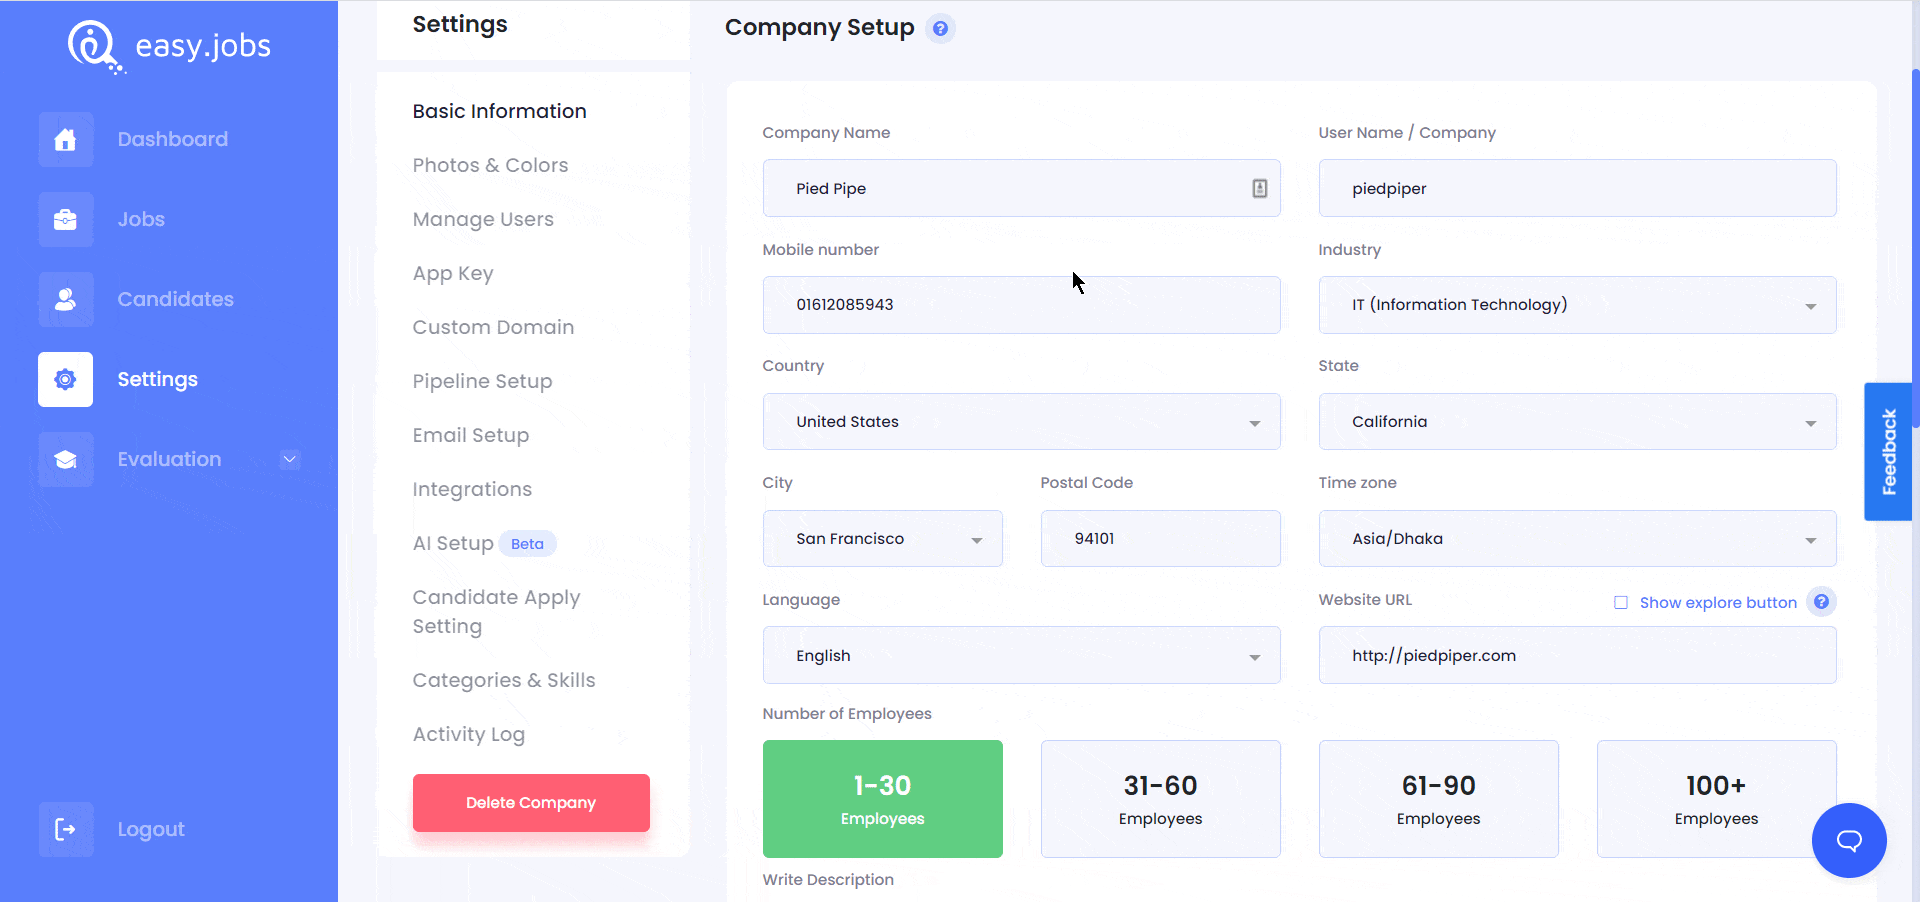
Task: Select Basic Information settings tab
Action: pos(499,111)
